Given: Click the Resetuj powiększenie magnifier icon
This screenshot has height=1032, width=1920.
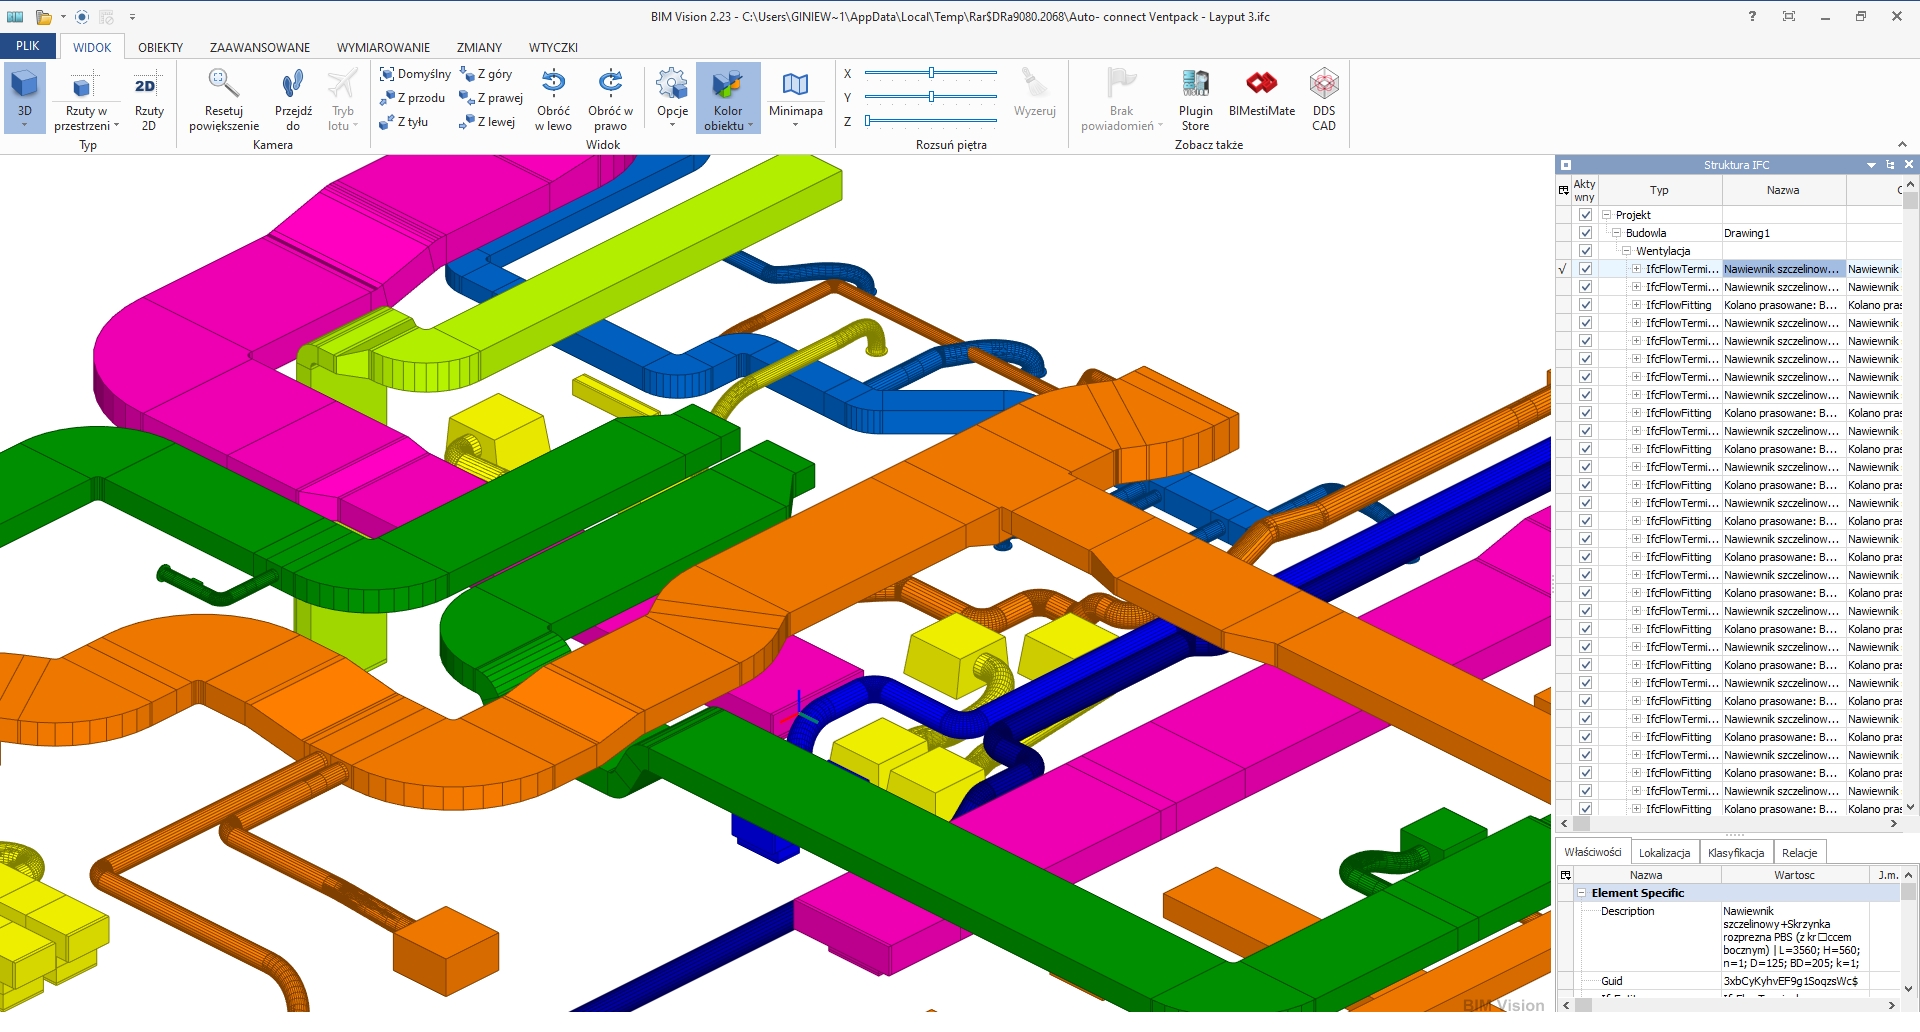Looking at the screenshot, I should pyautogui.click(x=223, y=84).
